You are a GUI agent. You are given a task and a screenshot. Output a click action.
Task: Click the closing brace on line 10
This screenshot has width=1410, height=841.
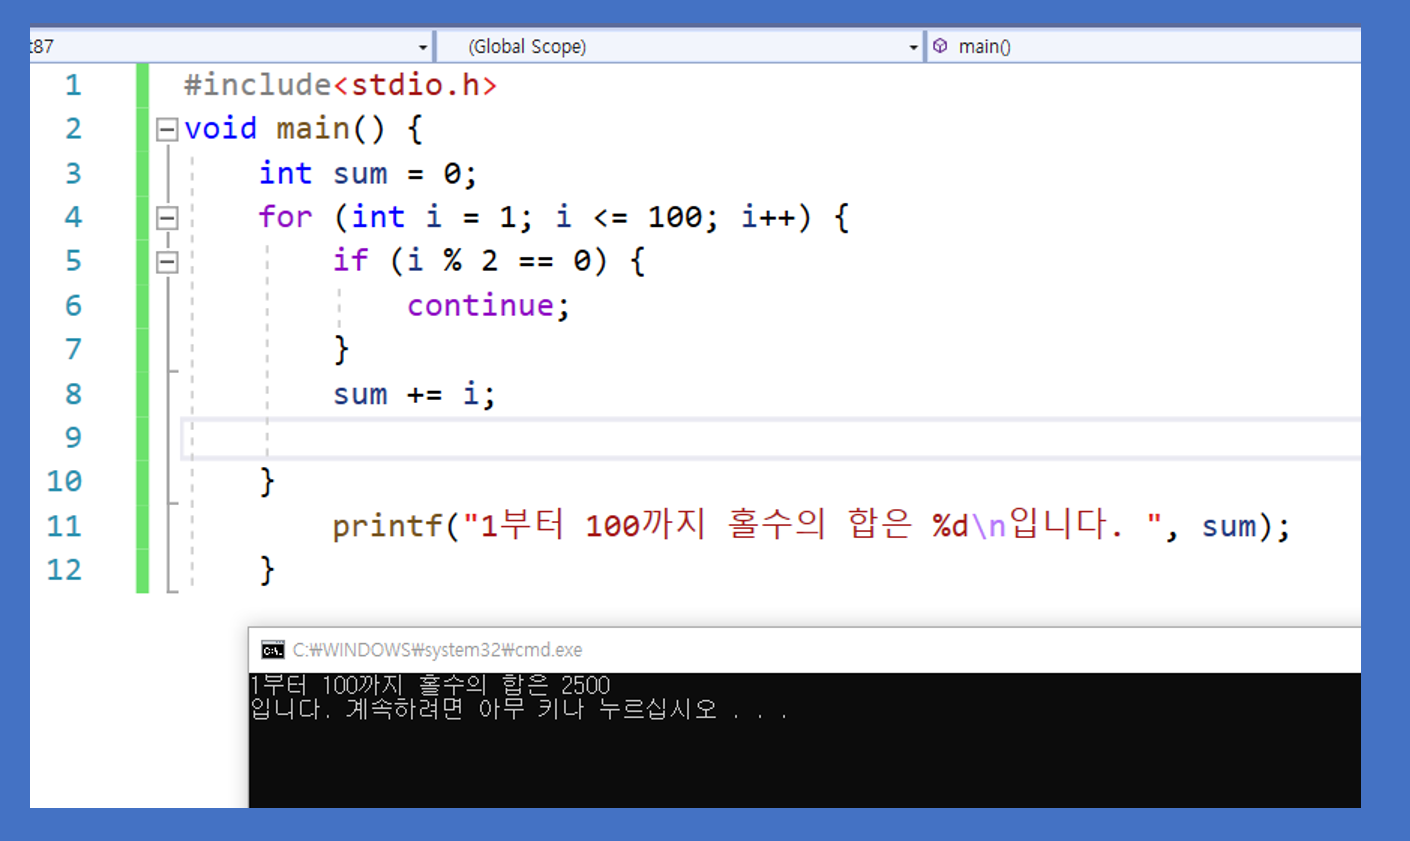pyautogui.click(x=267, y=481)
